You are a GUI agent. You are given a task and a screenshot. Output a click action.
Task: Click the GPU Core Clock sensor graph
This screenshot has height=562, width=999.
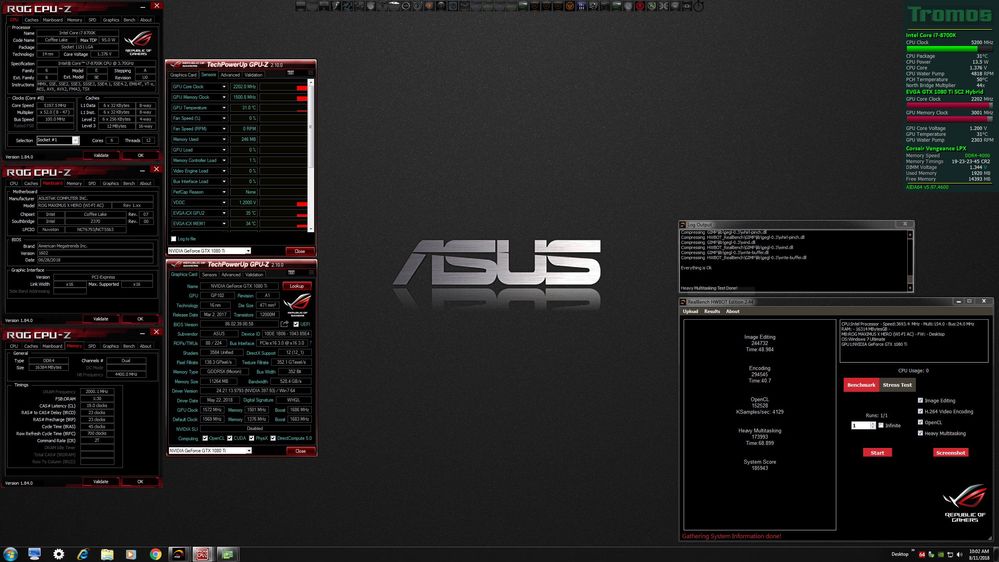click(283, 87)
